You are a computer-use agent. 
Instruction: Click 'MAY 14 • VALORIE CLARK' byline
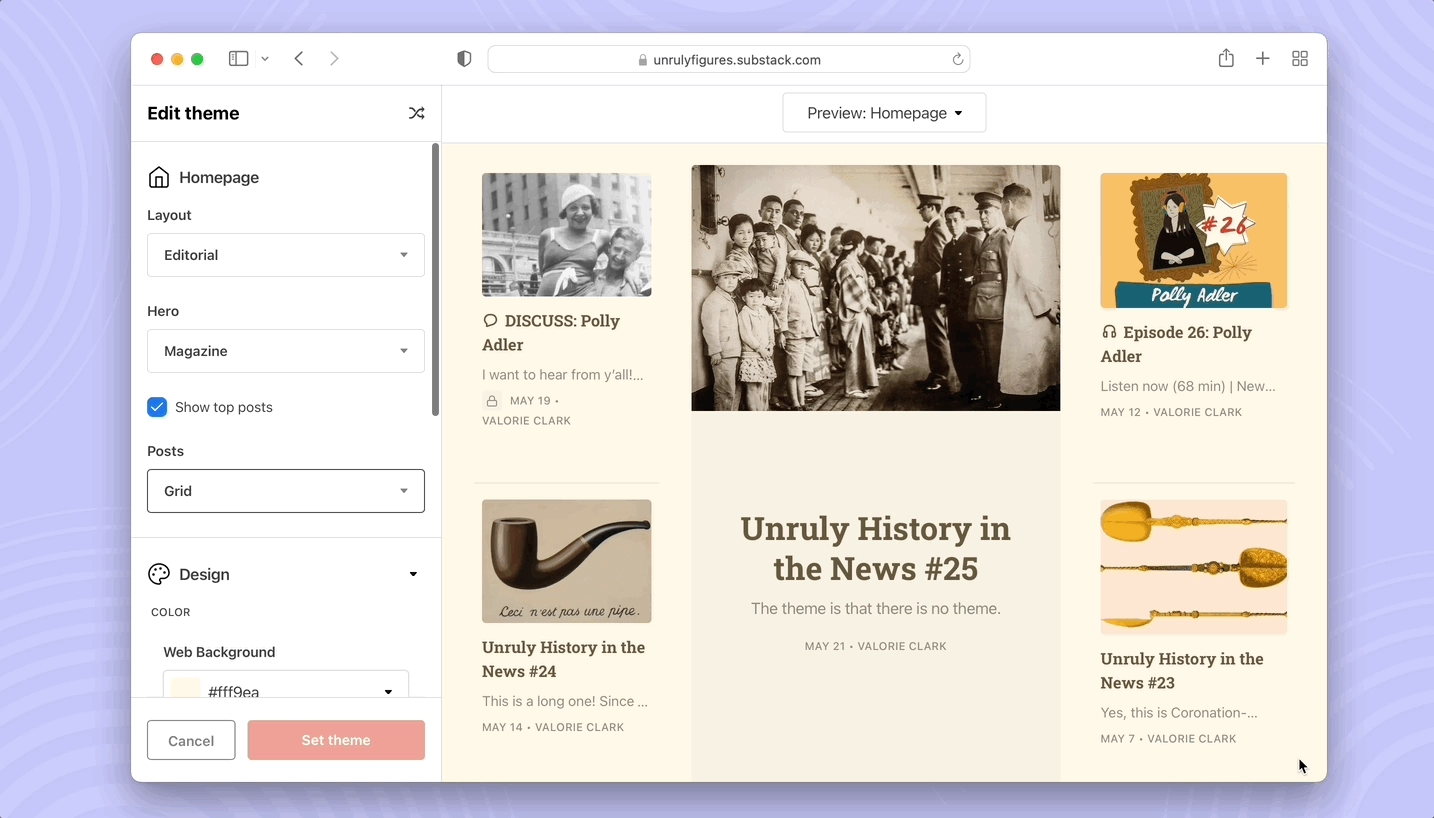[553, 727]
